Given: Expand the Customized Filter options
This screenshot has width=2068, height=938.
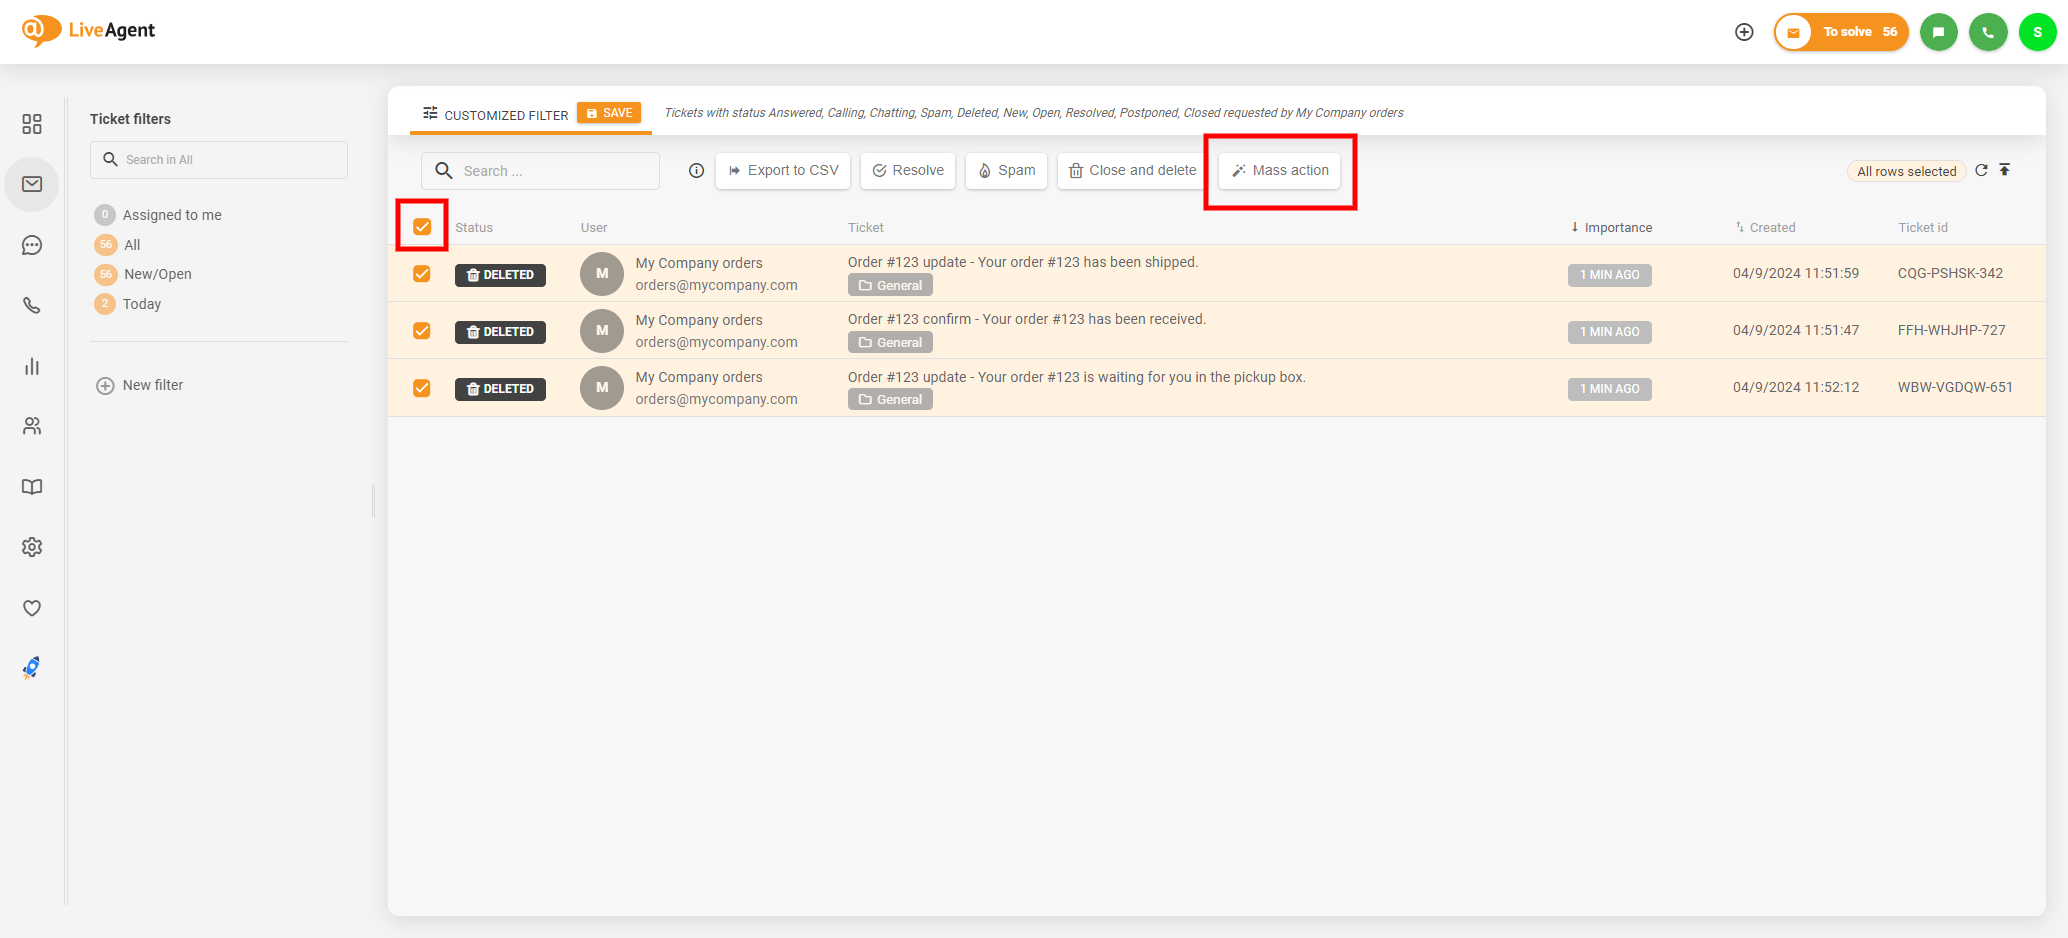Looking at the screenshot, I should tap(495, 114).
